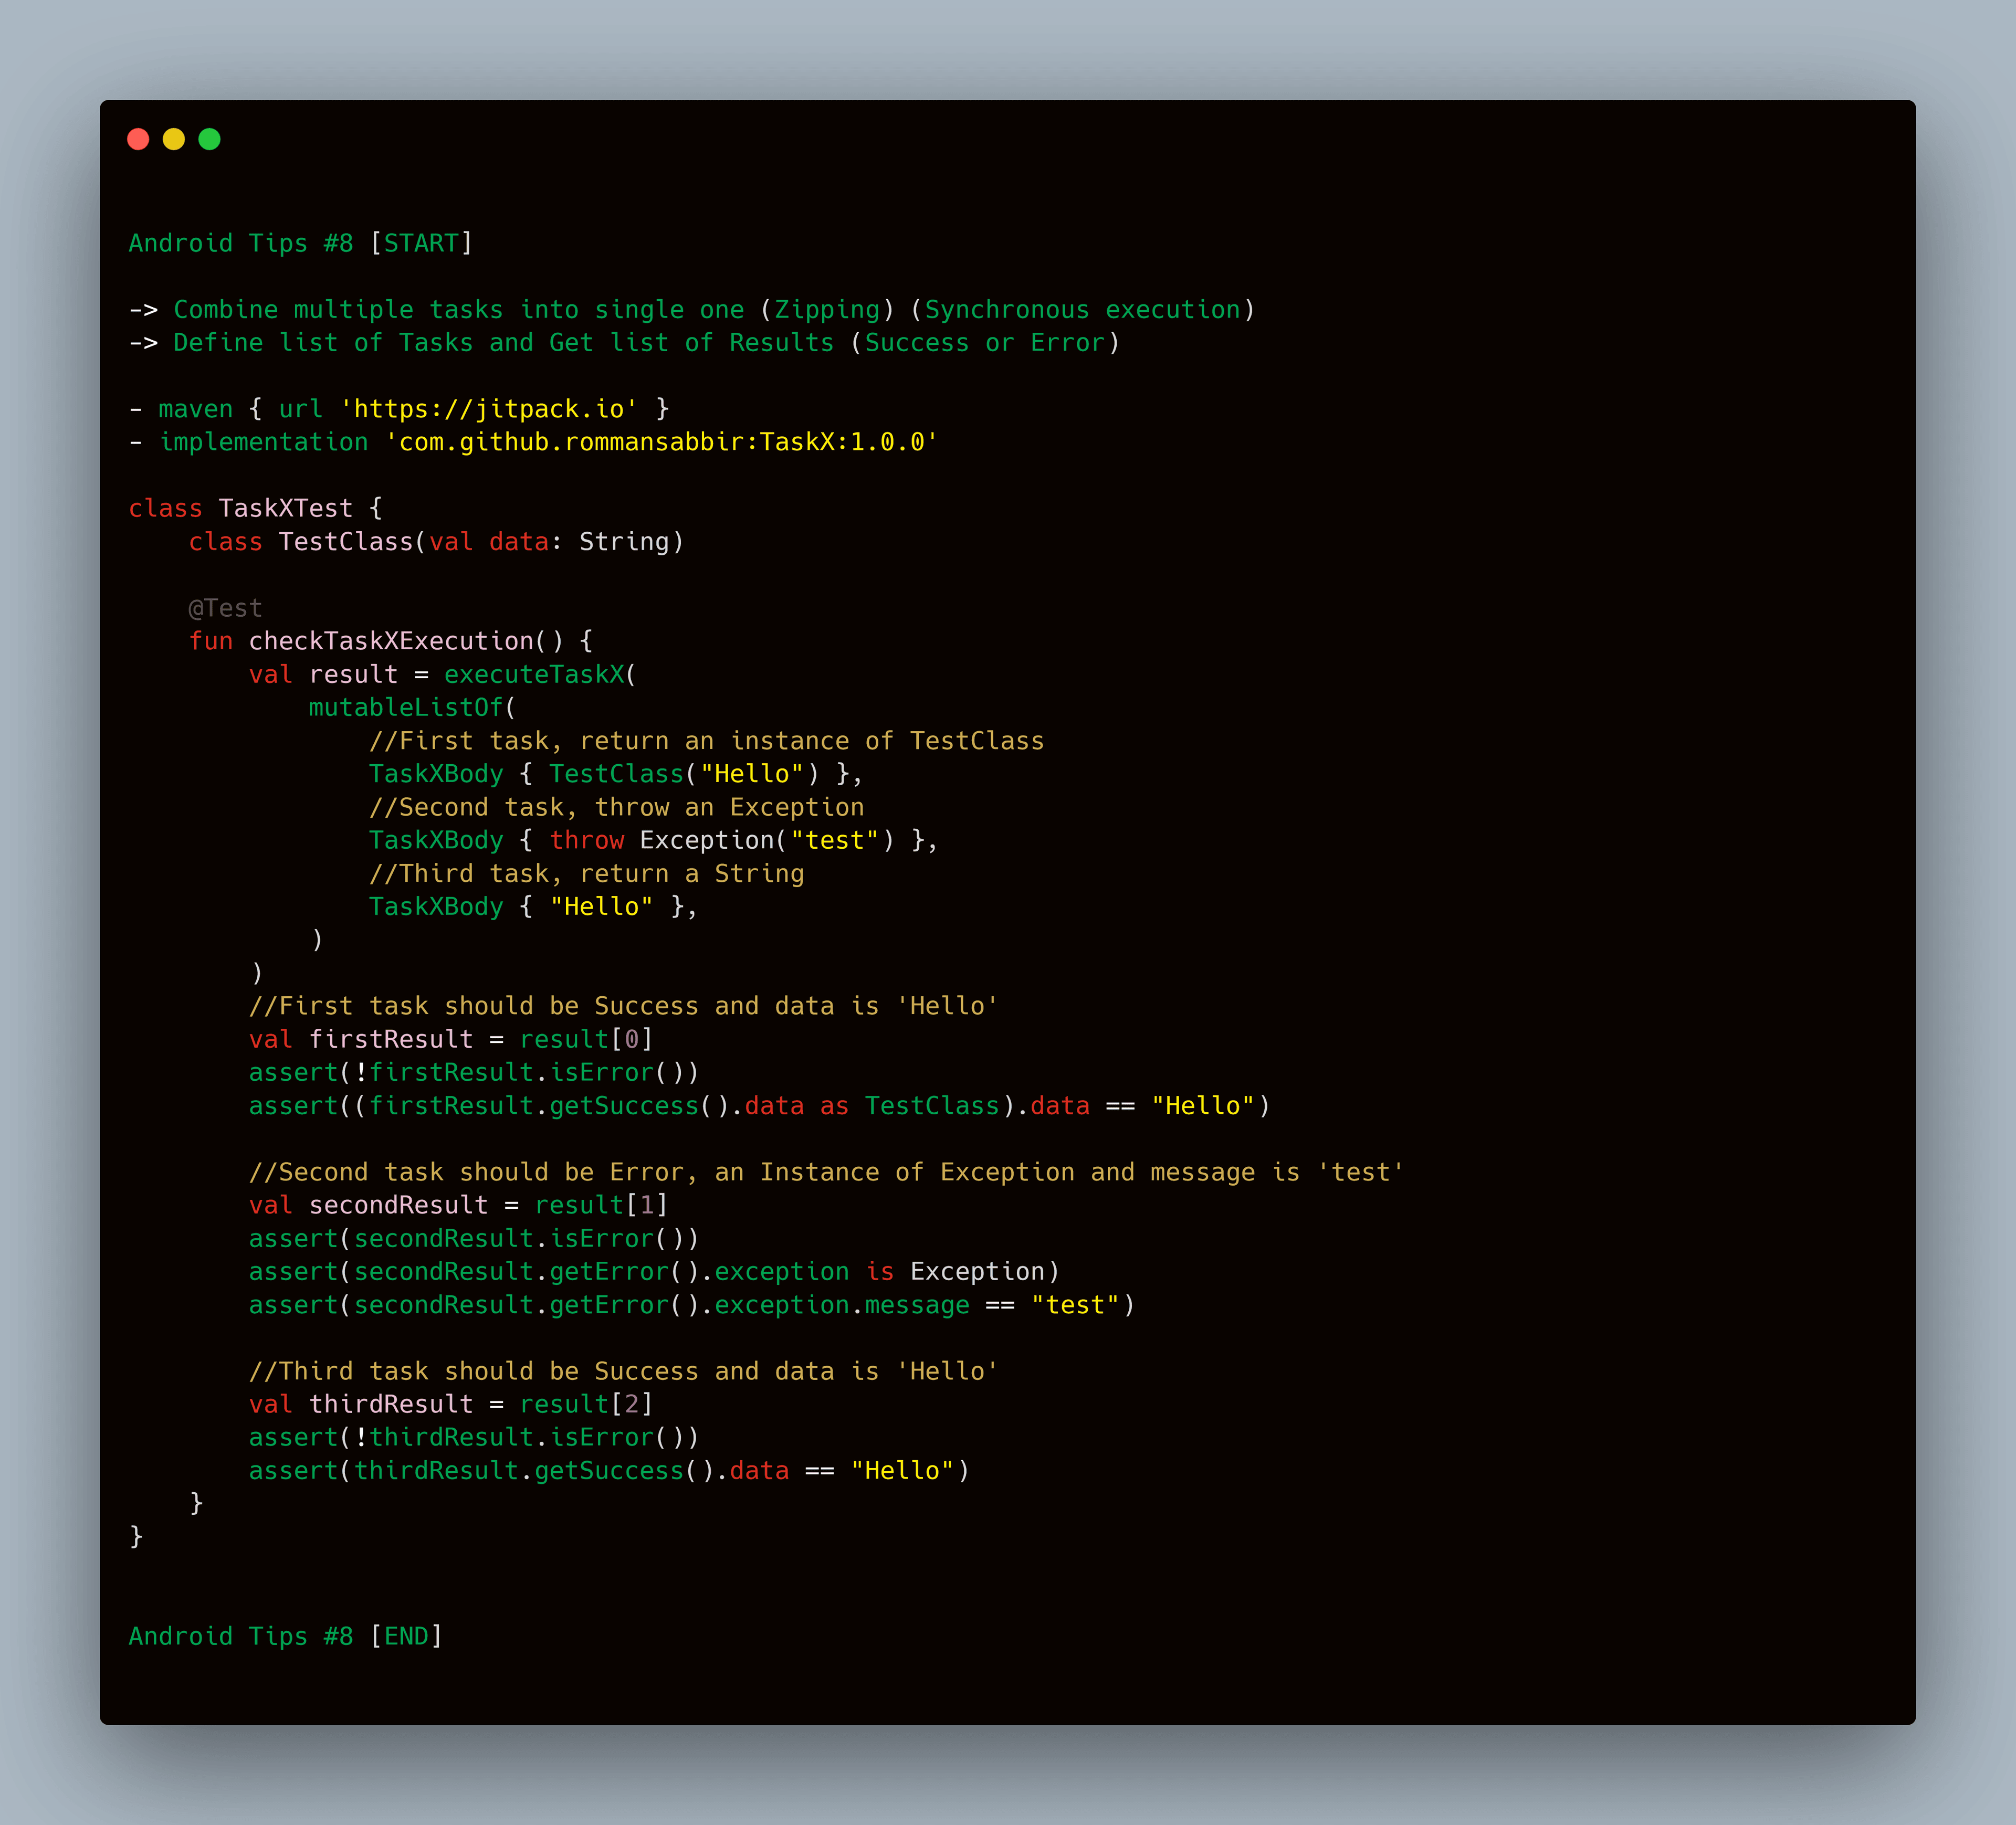
Task: Click the green maximize window dot
Action: point(209,139)
